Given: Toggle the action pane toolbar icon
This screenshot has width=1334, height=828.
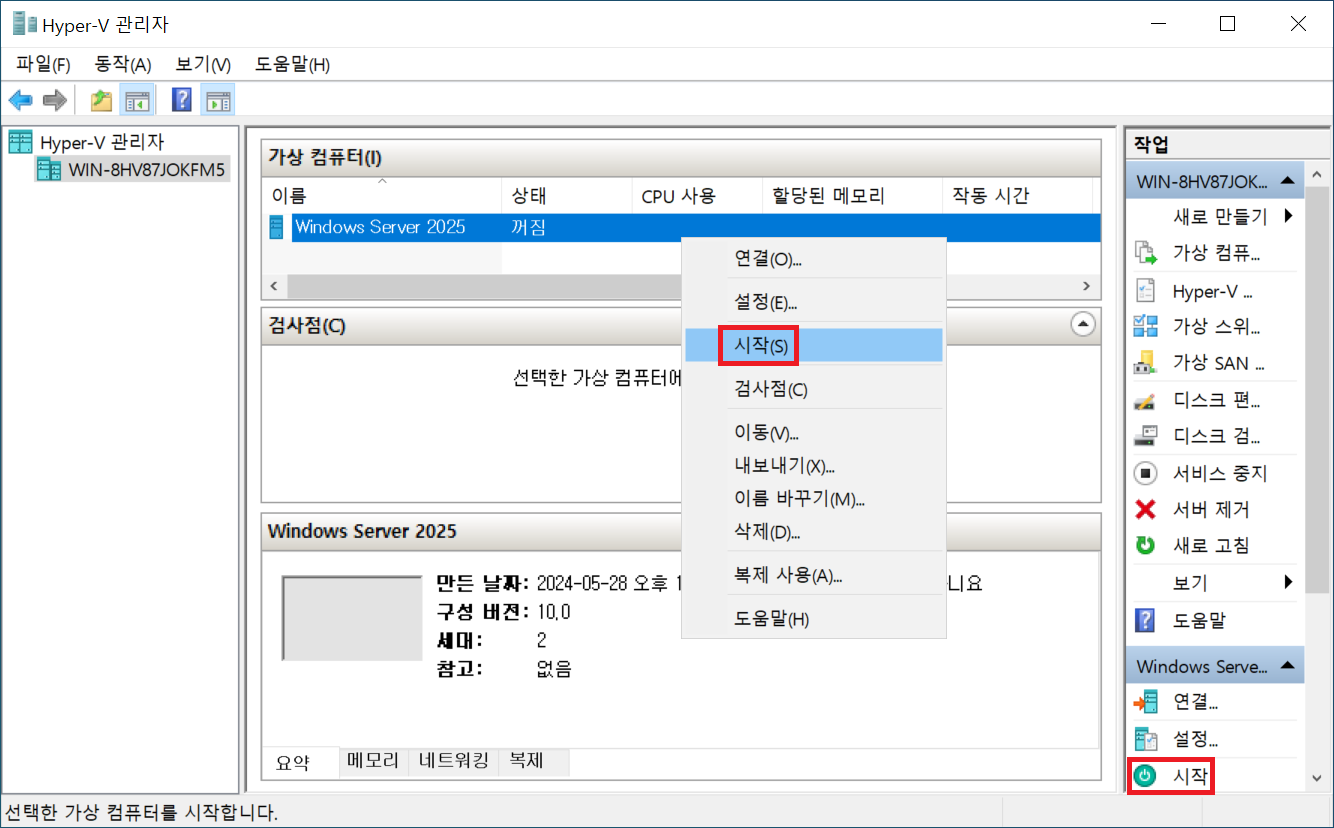Looking at the screenshot, I should point(217,100).
